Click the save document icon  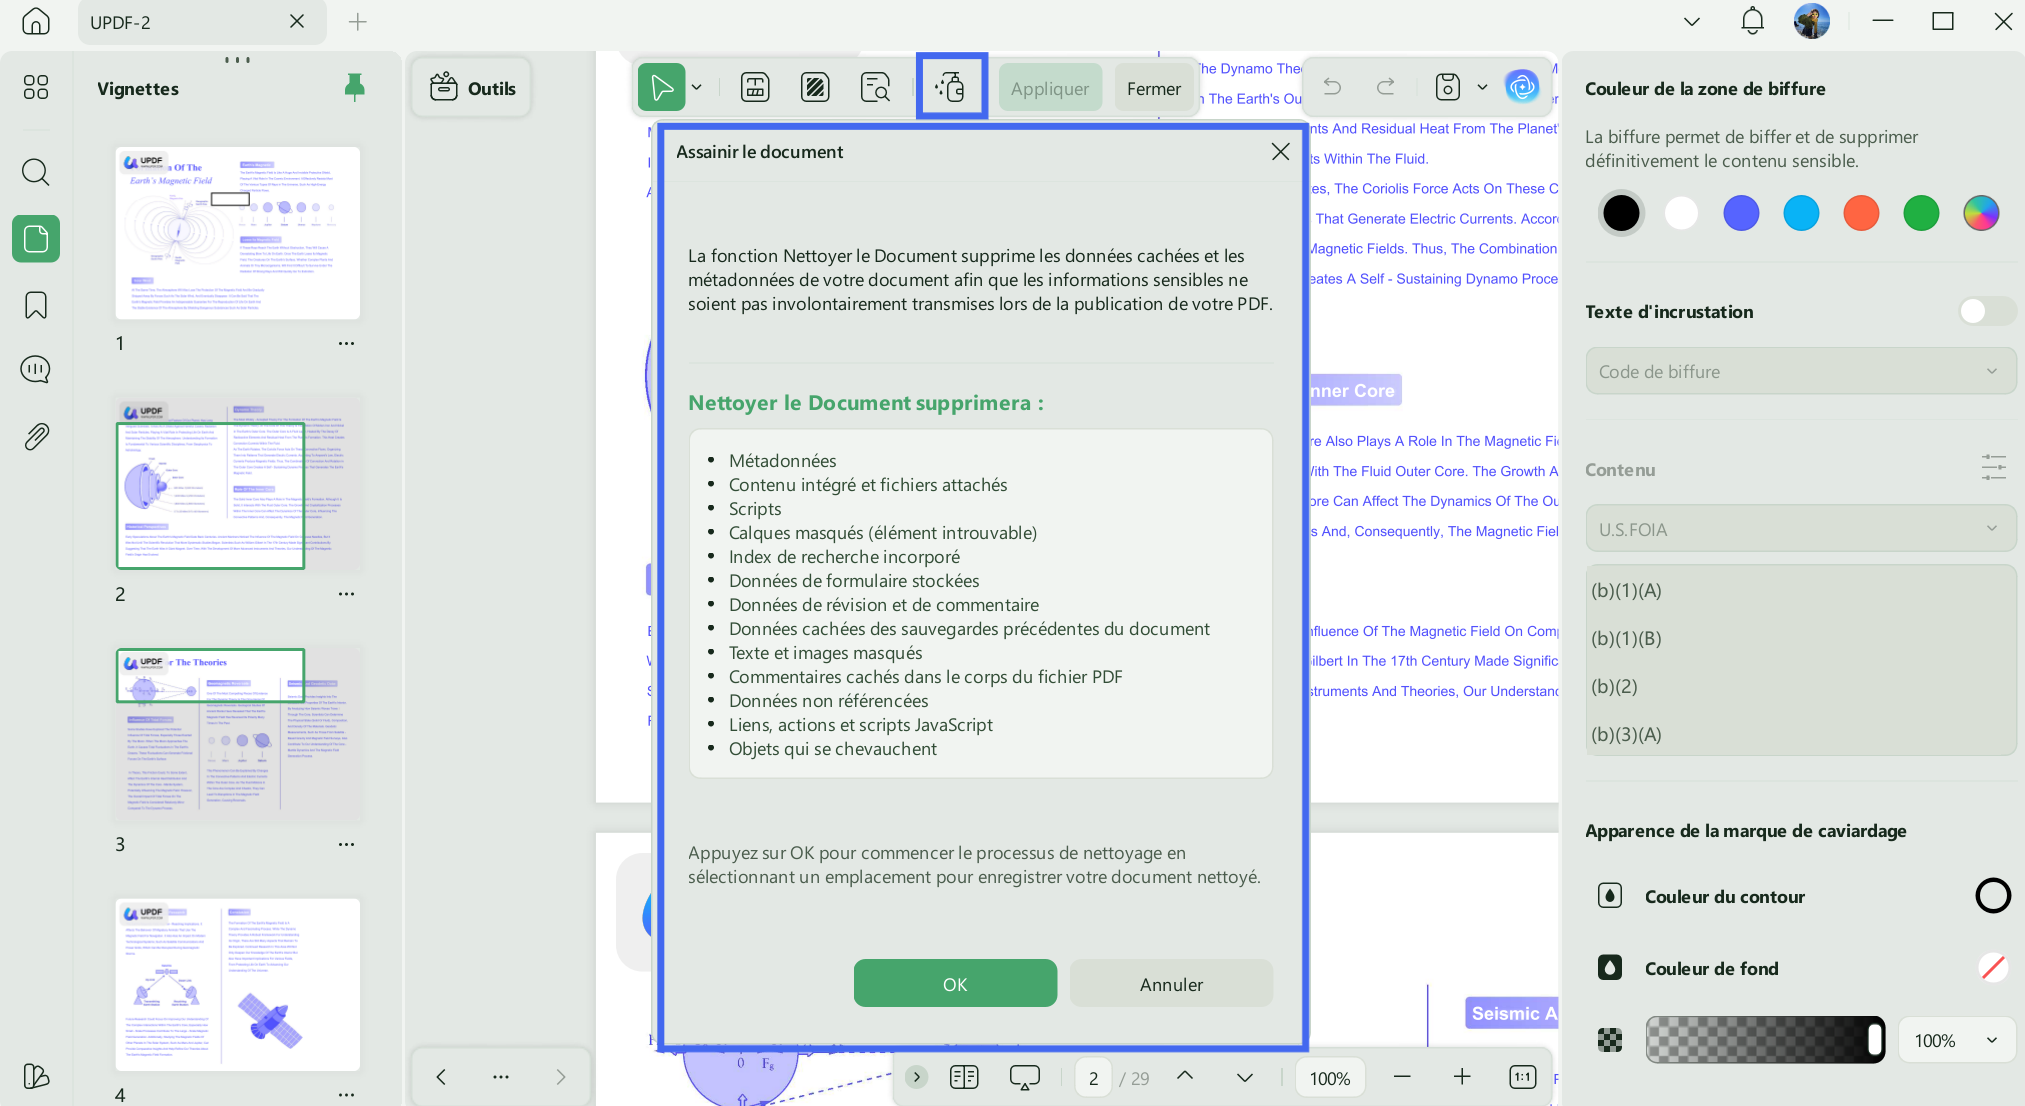[1448, 88]
